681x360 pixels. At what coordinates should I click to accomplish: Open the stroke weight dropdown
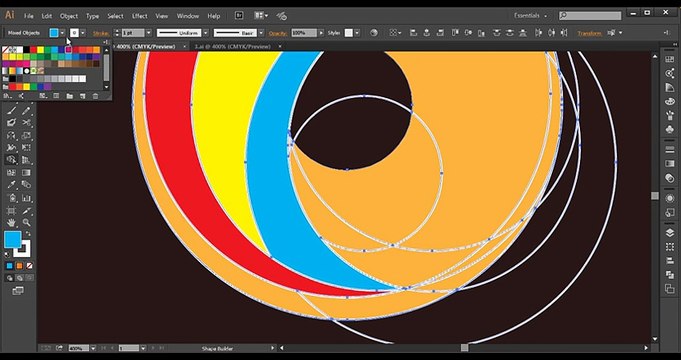tap(149, 33)
